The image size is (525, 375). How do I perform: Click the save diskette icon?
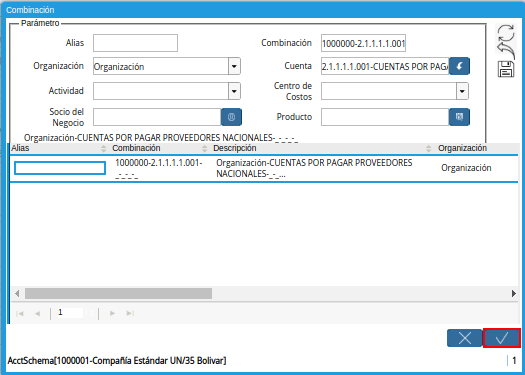(506, 69)
